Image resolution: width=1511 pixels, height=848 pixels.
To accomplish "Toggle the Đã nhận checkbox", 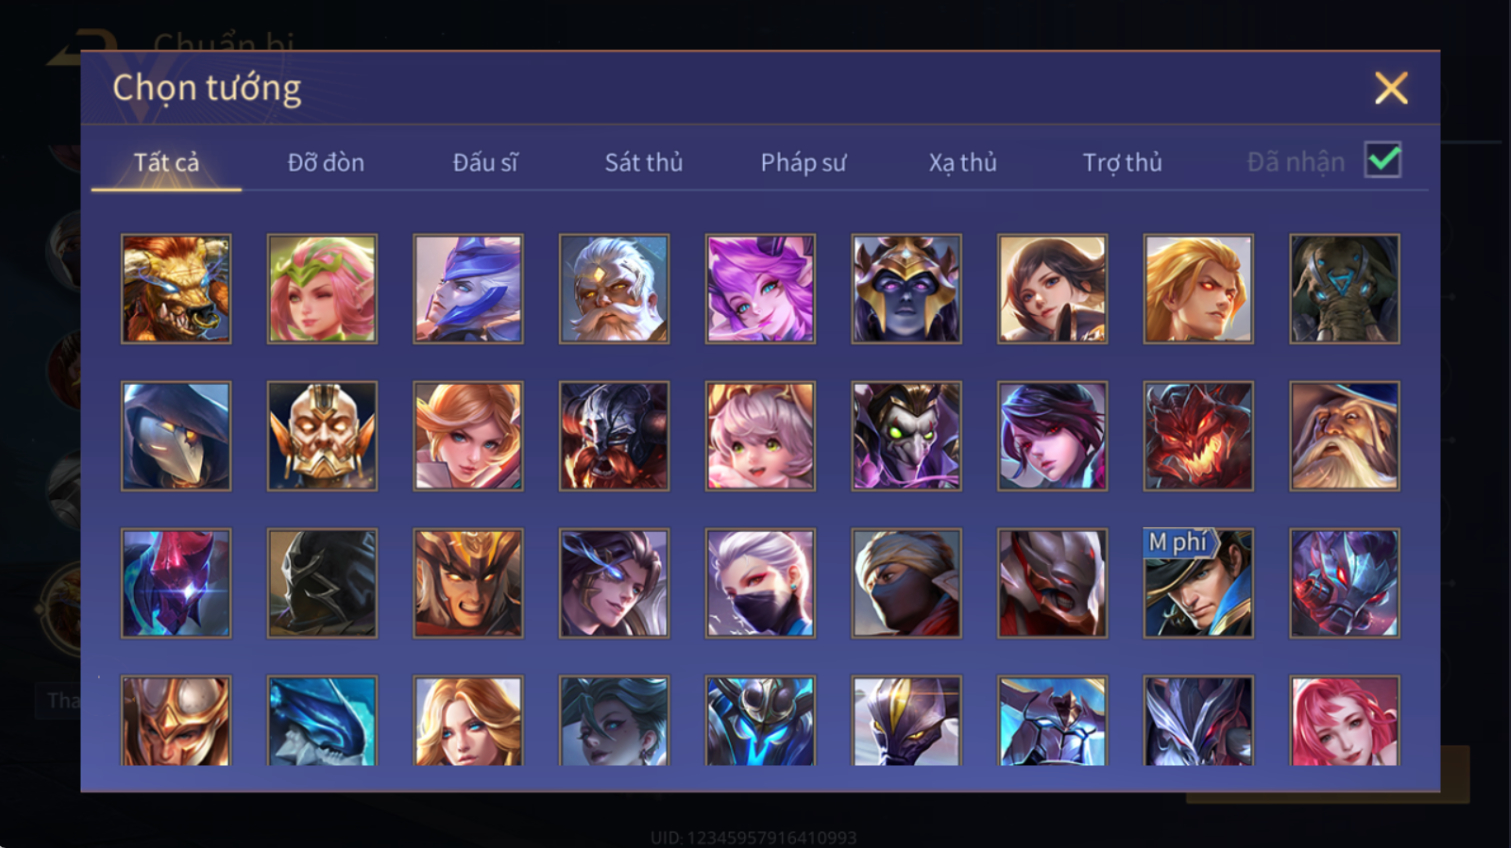I will (1383, 160).
